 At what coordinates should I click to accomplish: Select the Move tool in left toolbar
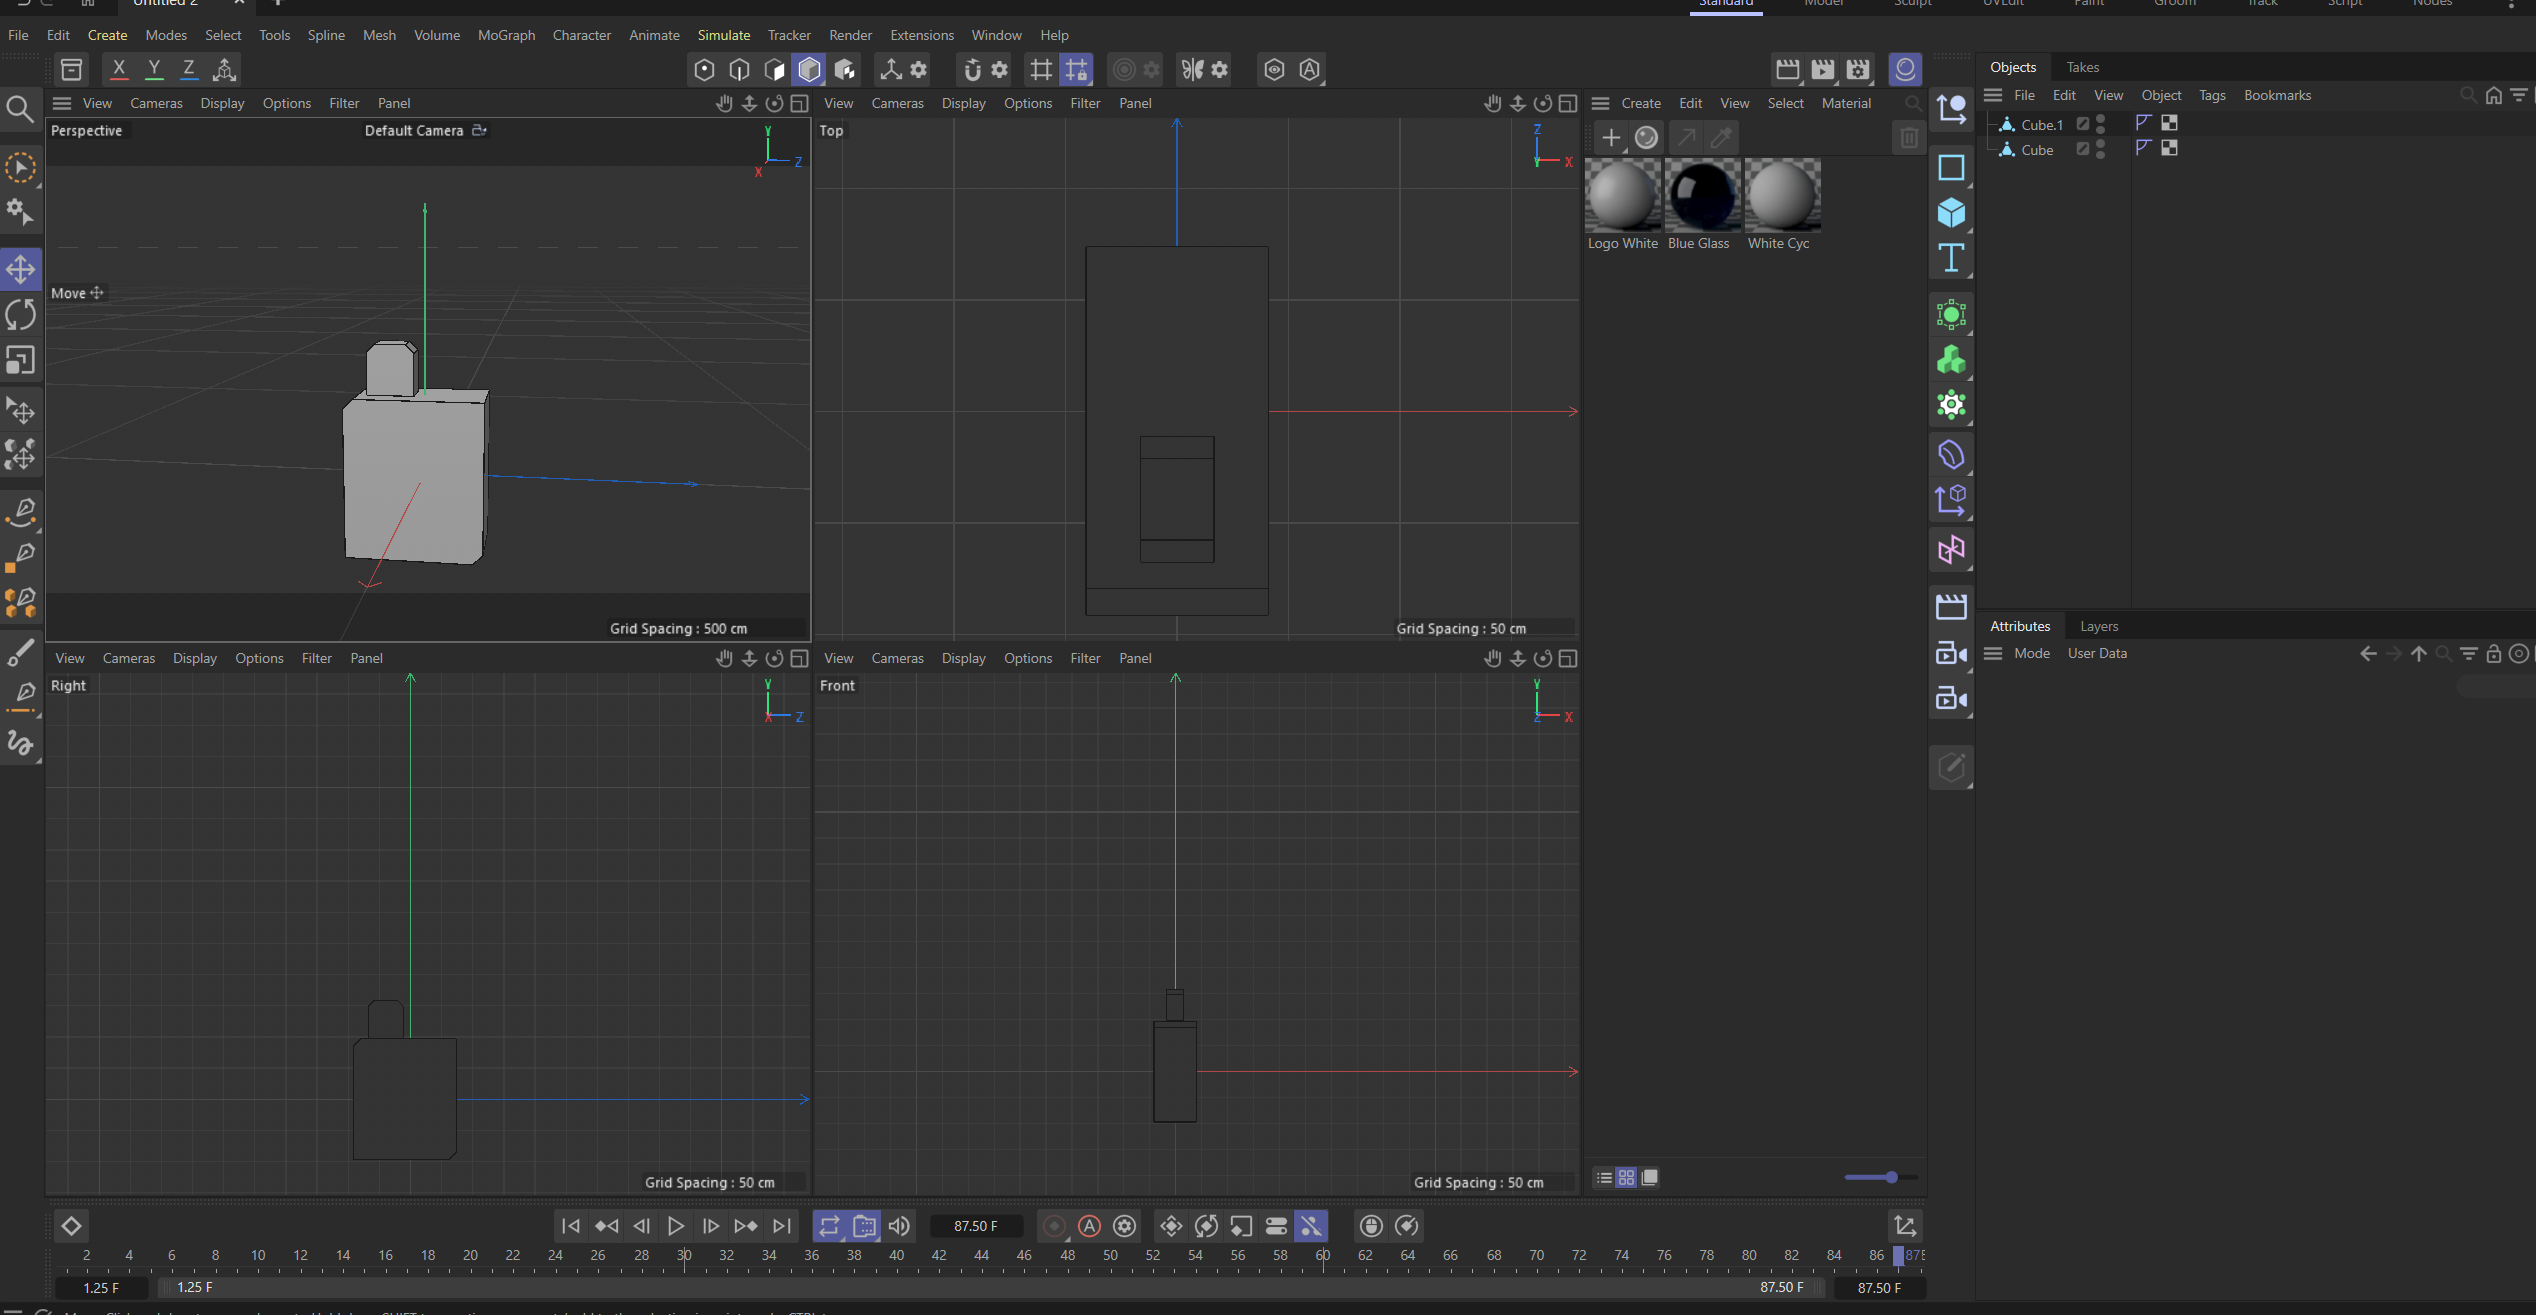pos(21,269)
